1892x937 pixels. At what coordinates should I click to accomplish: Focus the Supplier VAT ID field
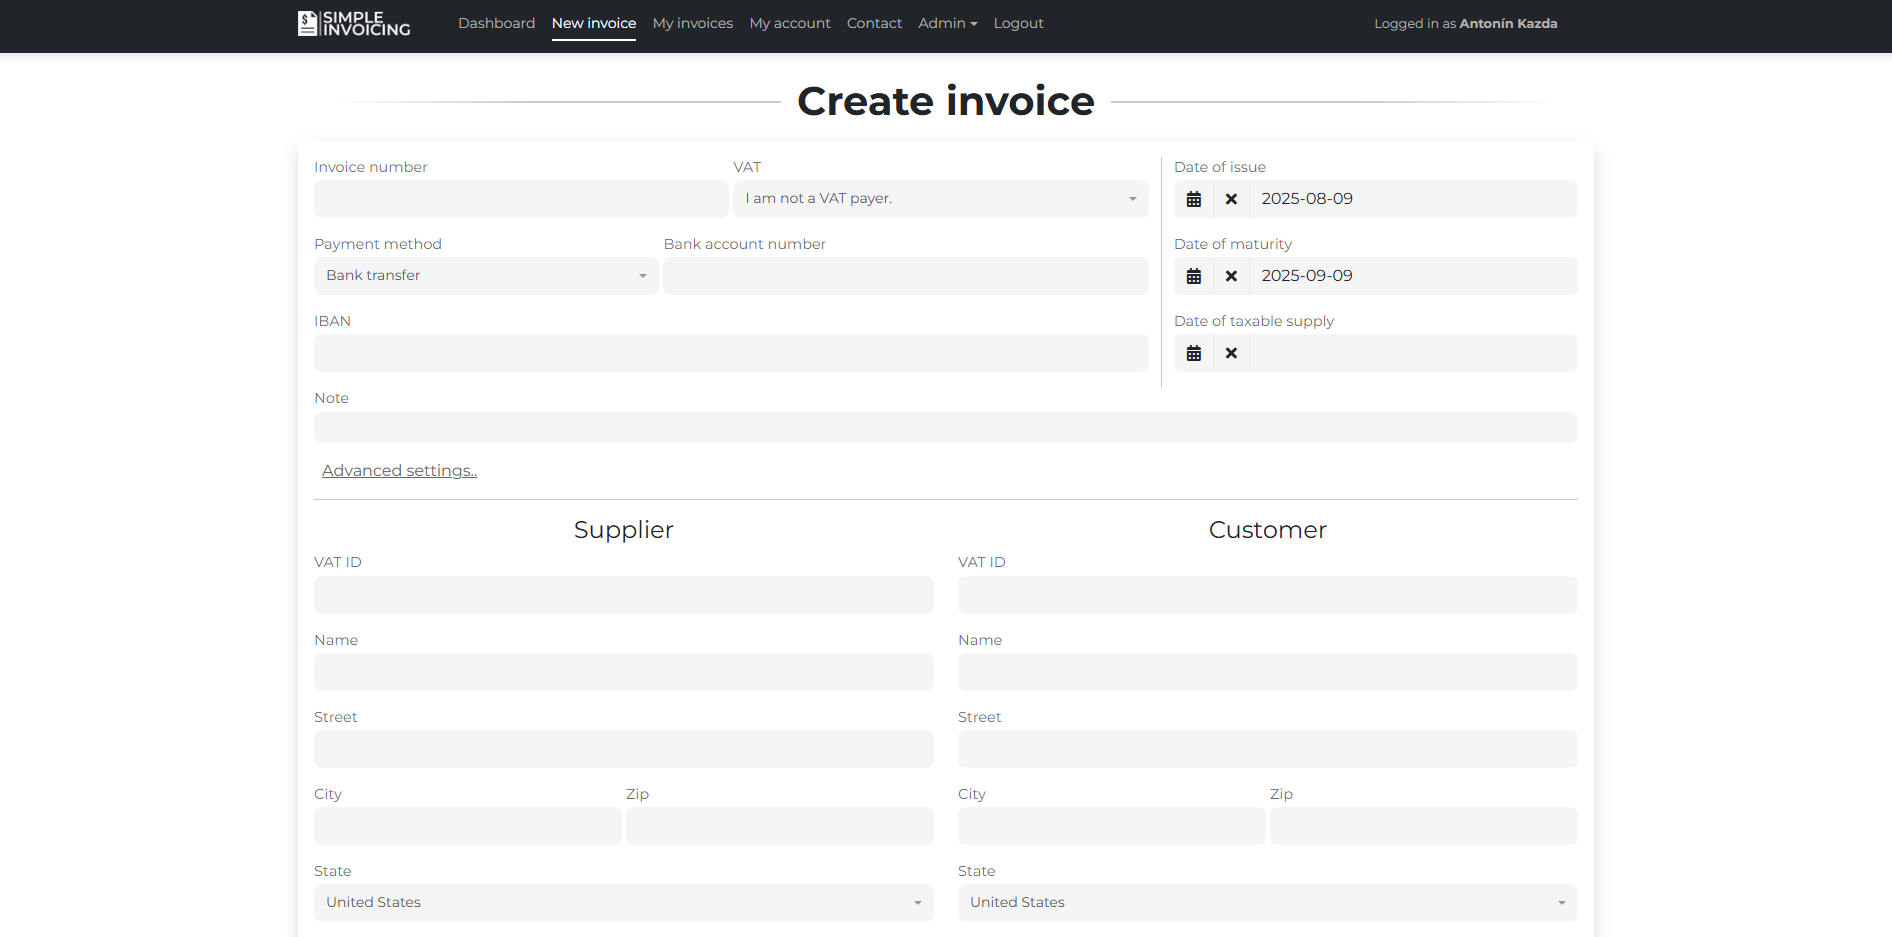pyautogui.click(x=624, y=595)
